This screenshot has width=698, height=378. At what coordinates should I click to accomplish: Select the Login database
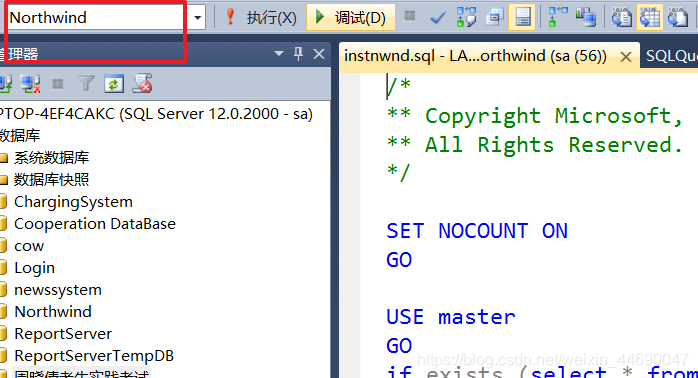pos(34,268)
